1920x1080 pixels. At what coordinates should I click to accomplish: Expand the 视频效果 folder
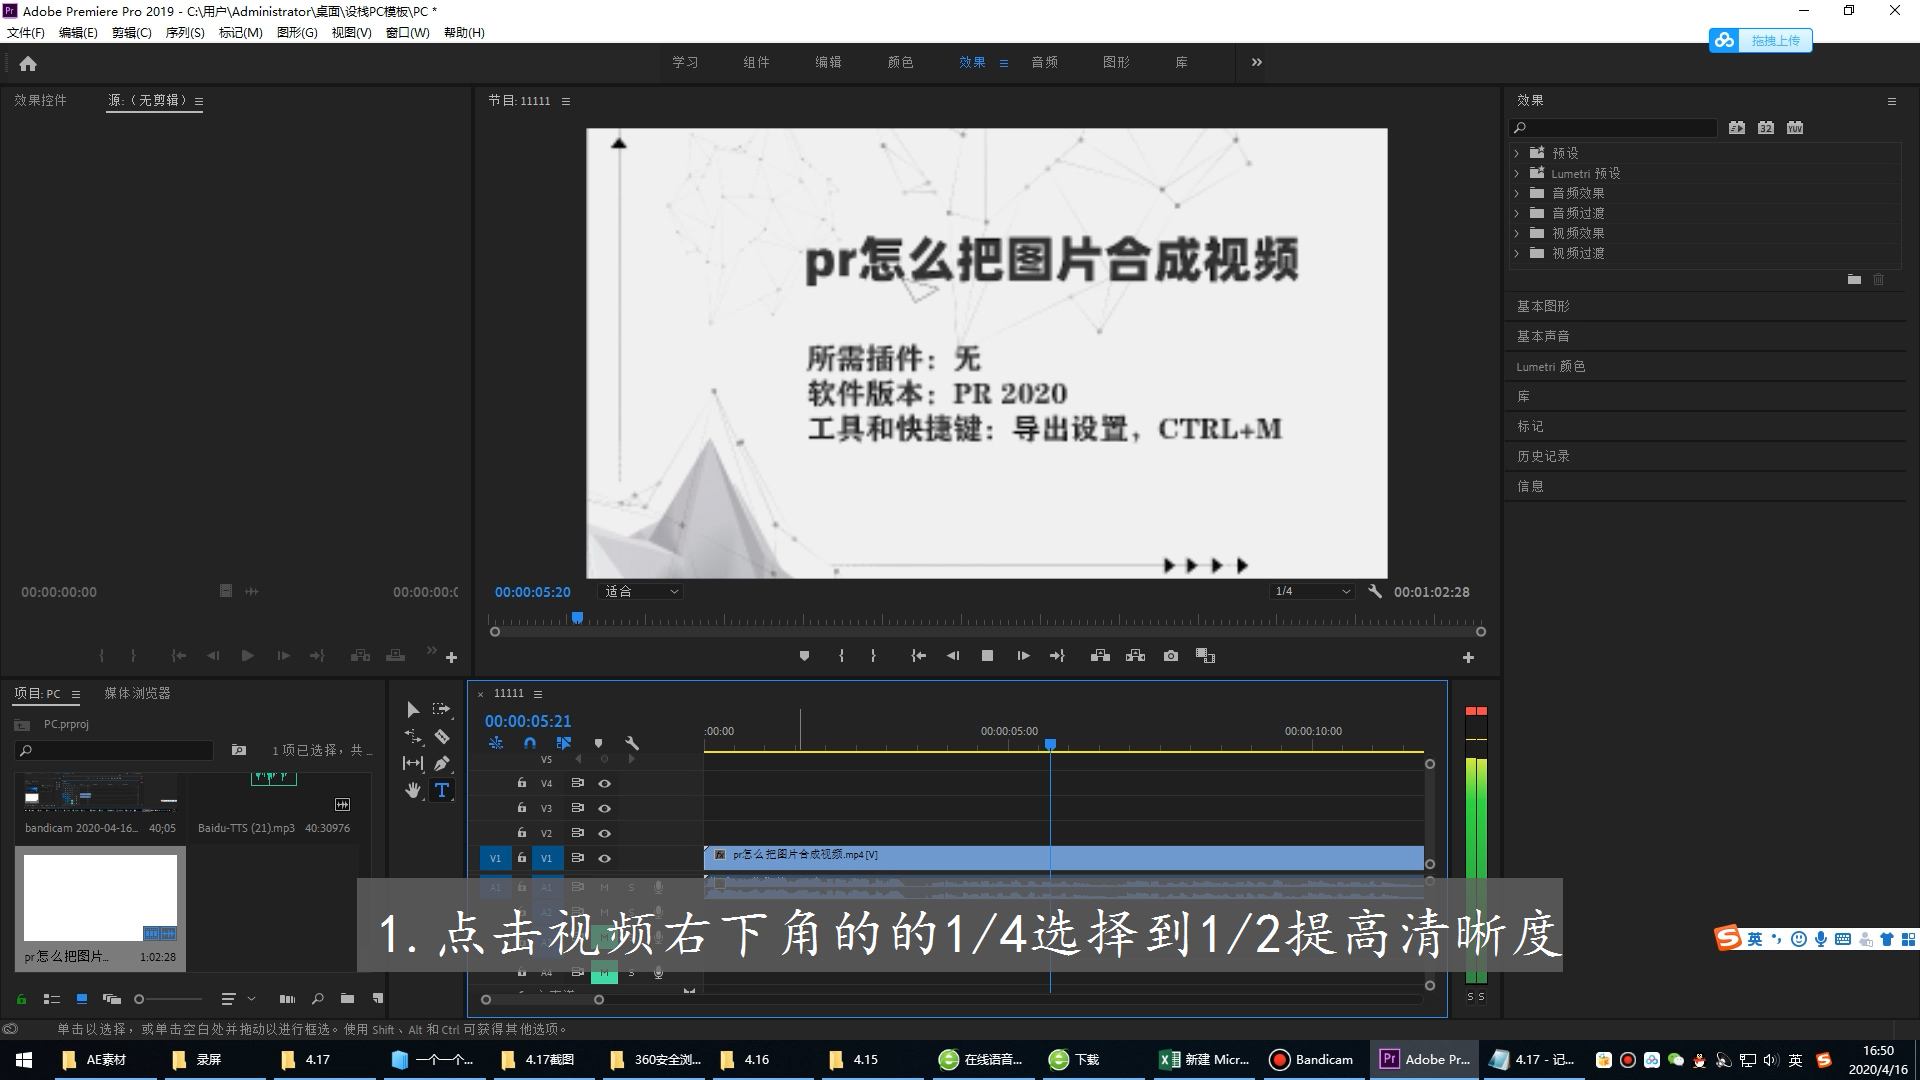pyautogui.click(x=1517, y=233)
